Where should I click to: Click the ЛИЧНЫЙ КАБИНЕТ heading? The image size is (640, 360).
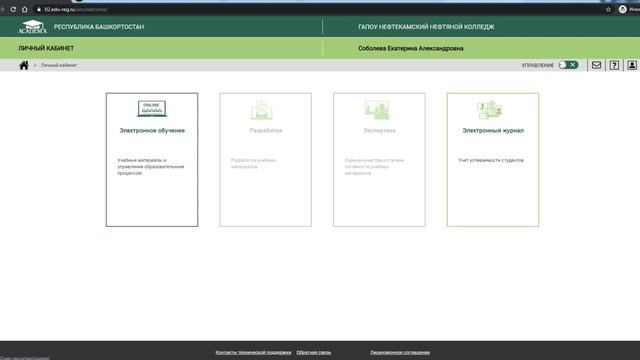pyautogui.click(x=46, y=48)
